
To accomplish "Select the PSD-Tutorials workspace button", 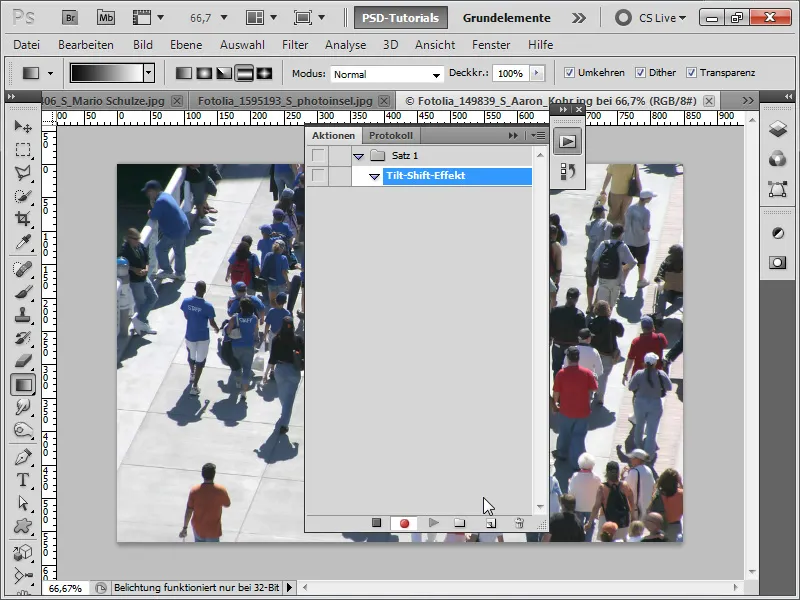I will click(x=401, y=18).
